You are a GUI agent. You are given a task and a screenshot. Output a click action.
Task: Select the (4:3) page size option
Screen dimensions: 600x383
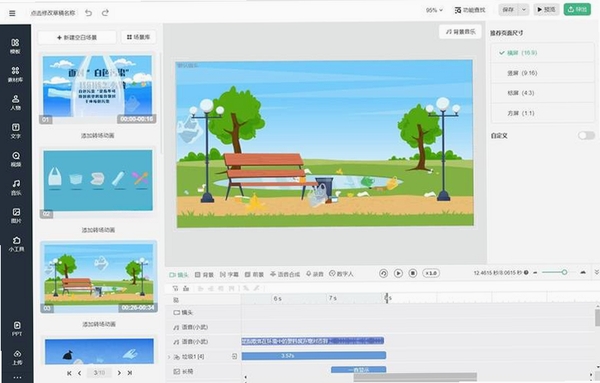click(x=543, y=93)
